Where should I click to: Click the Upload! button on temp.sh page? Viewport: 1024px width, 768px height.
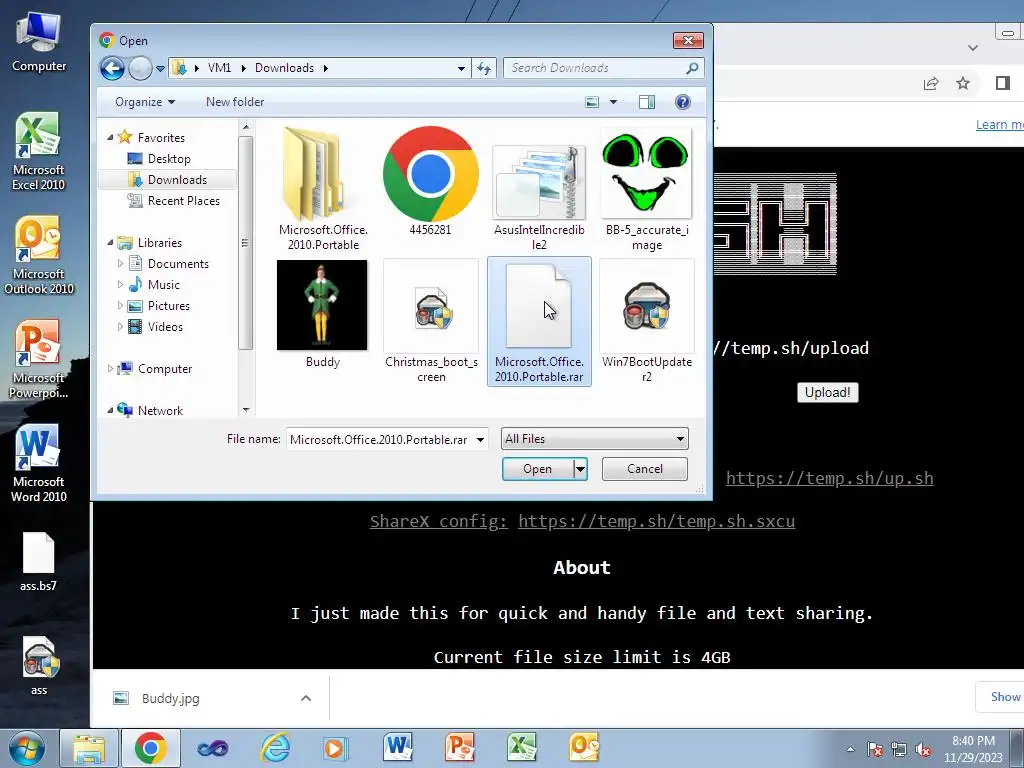click(827, 392)
